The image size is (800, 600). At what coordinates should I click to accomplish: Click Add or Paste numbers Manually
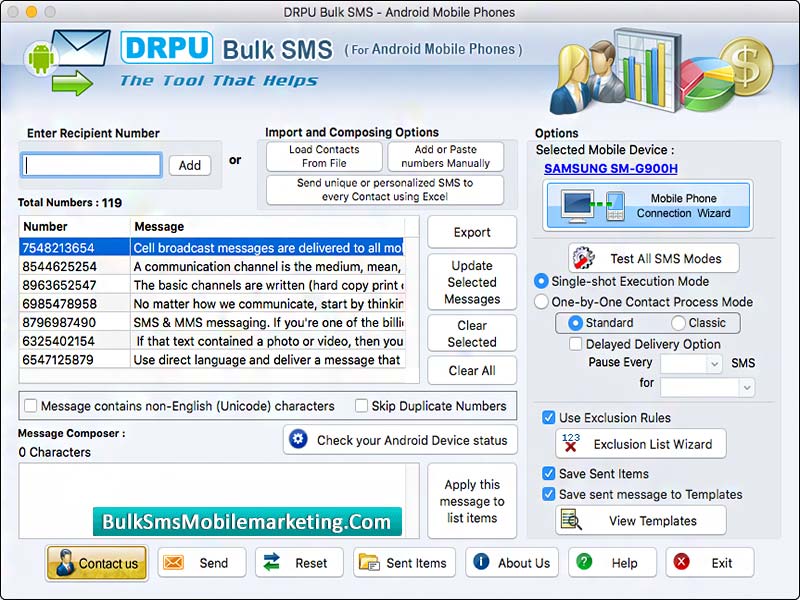click(x=445, y=156)
